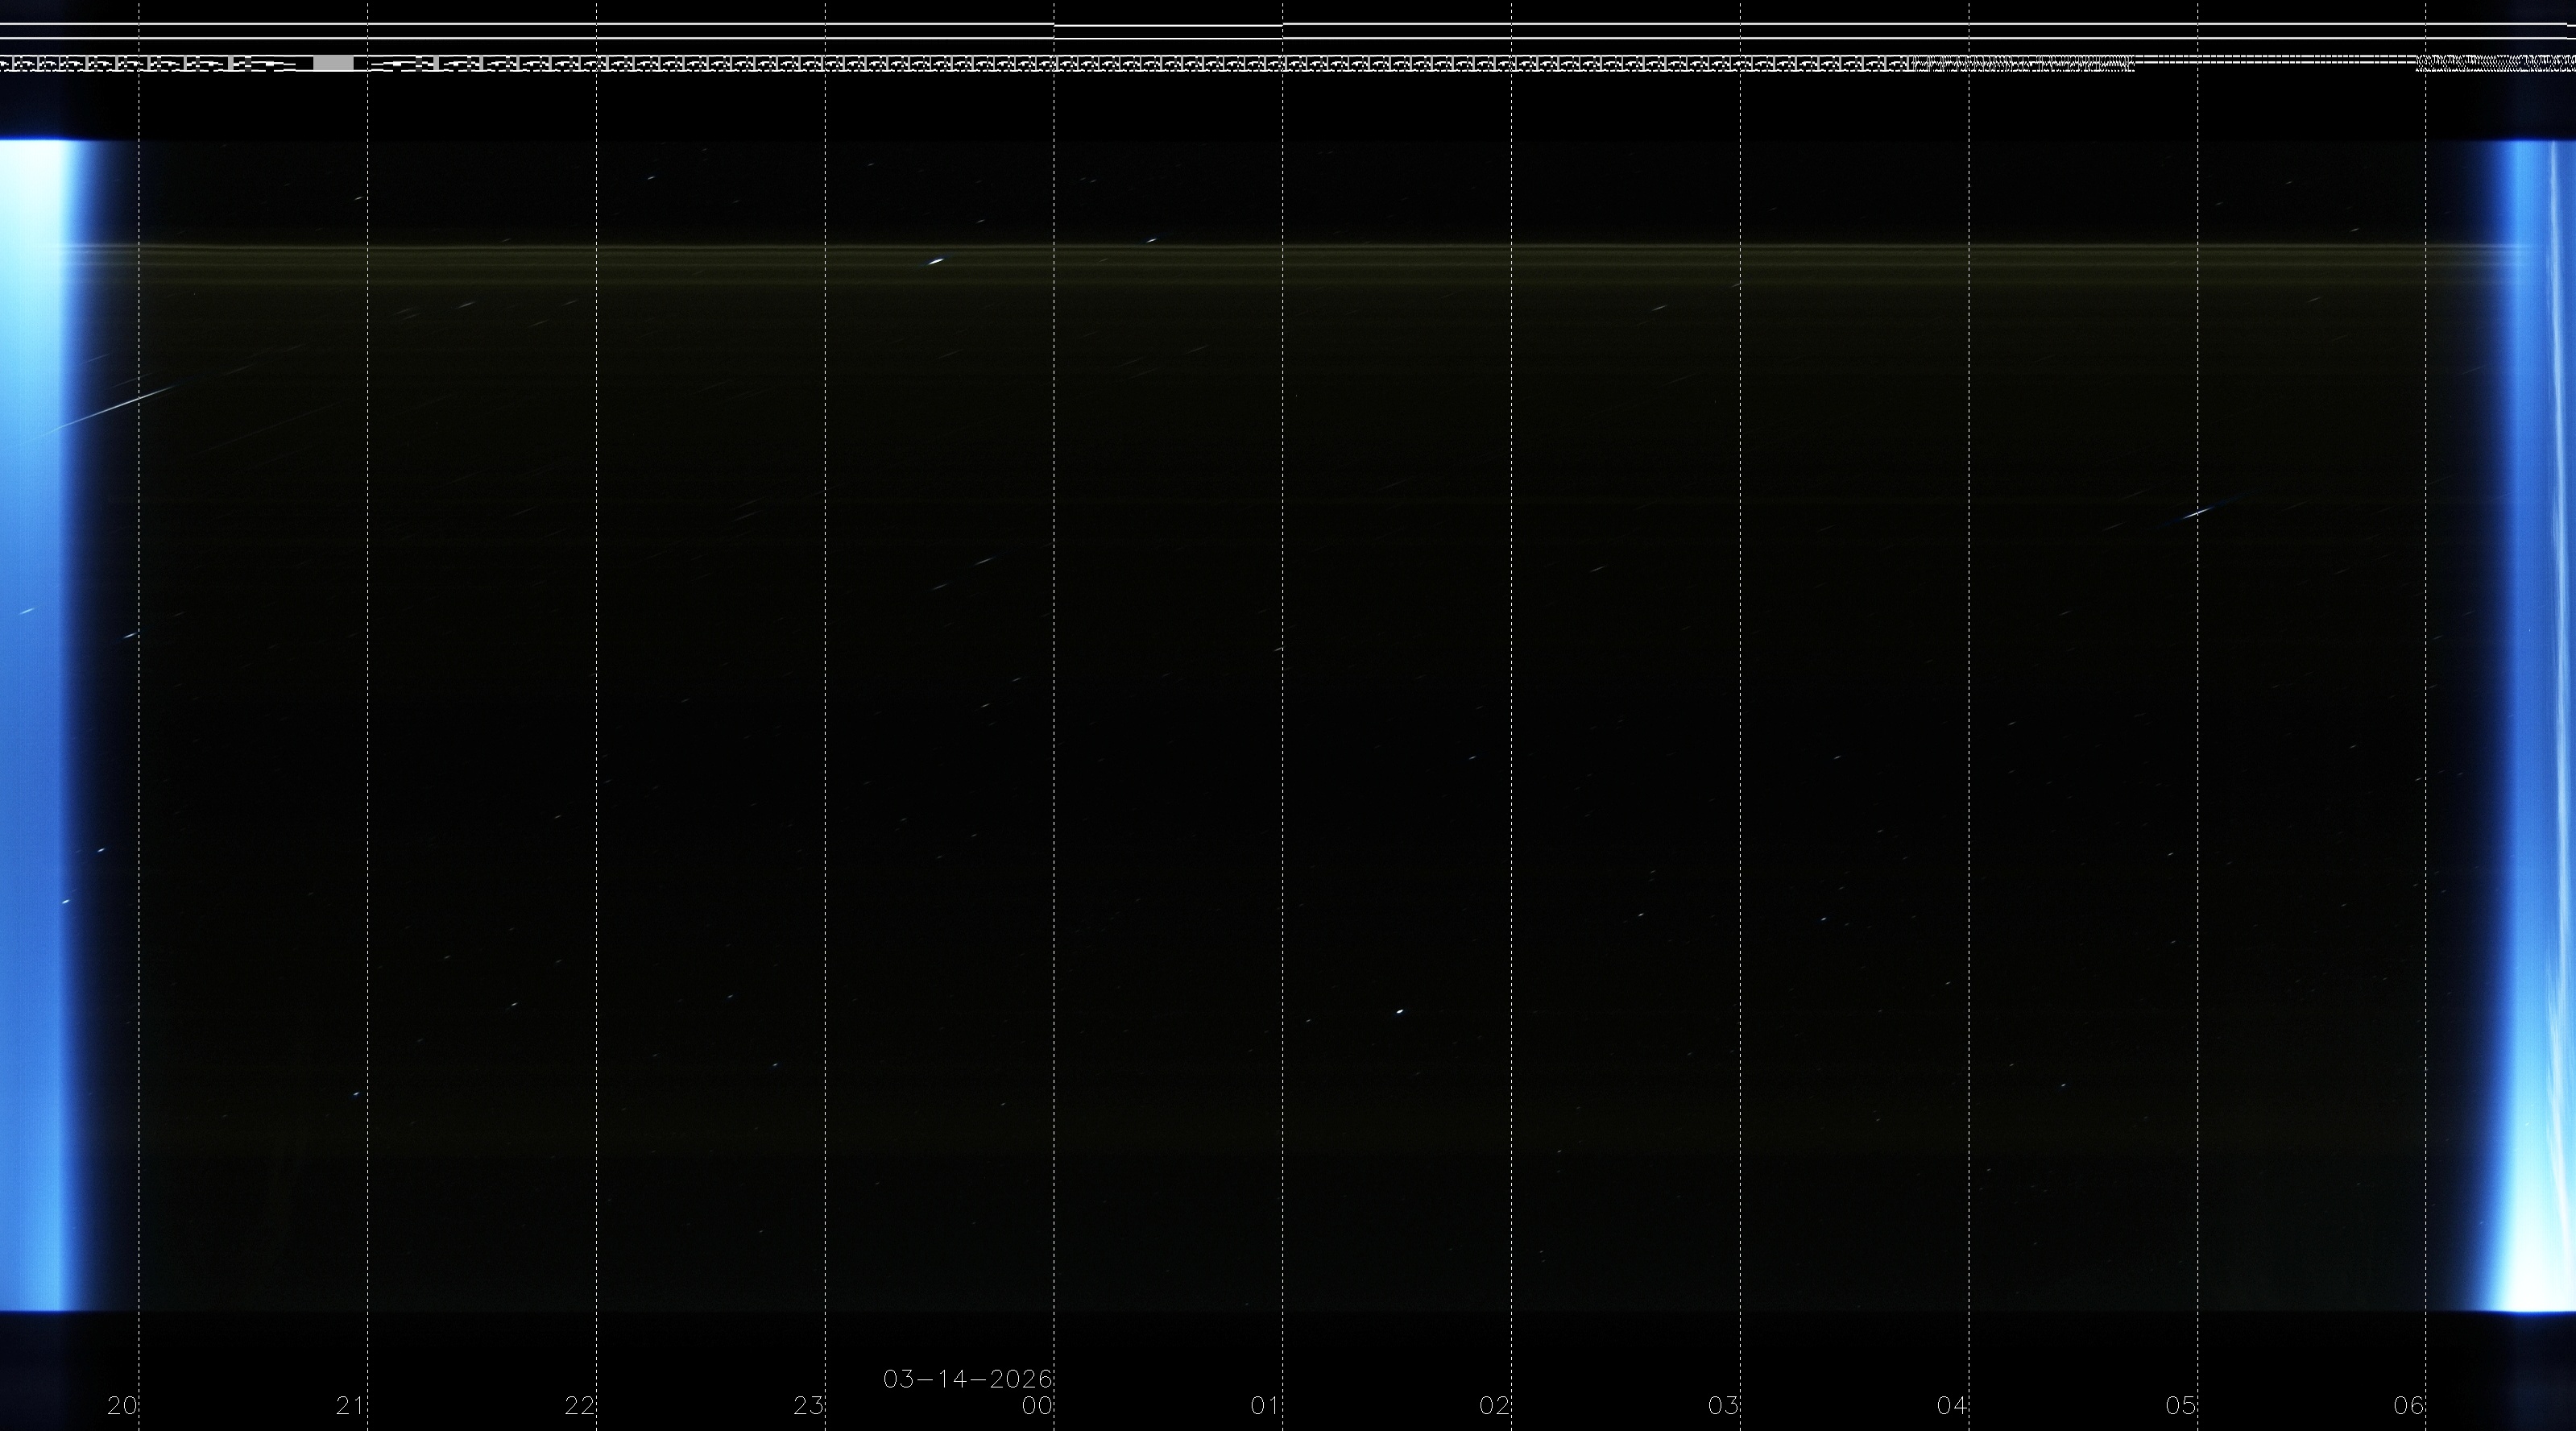The height and width of the screenshot is (1431, 2576).
Task: Click the 04 hour label
Action: pos(1952,1405)
